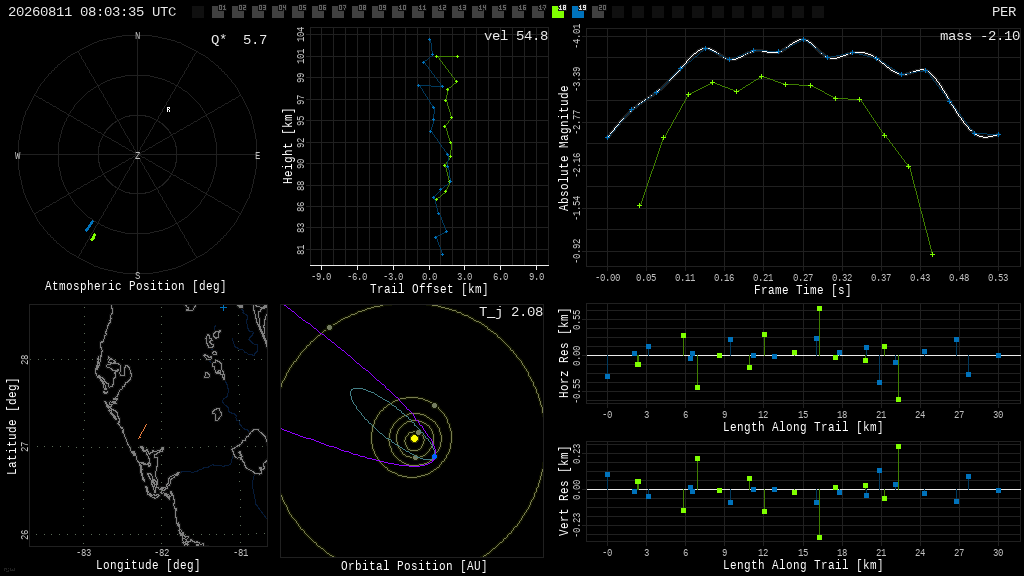The image size is (1024, 576).
Task: Click the orange ground track on map
Action: (x=142, y=431)
